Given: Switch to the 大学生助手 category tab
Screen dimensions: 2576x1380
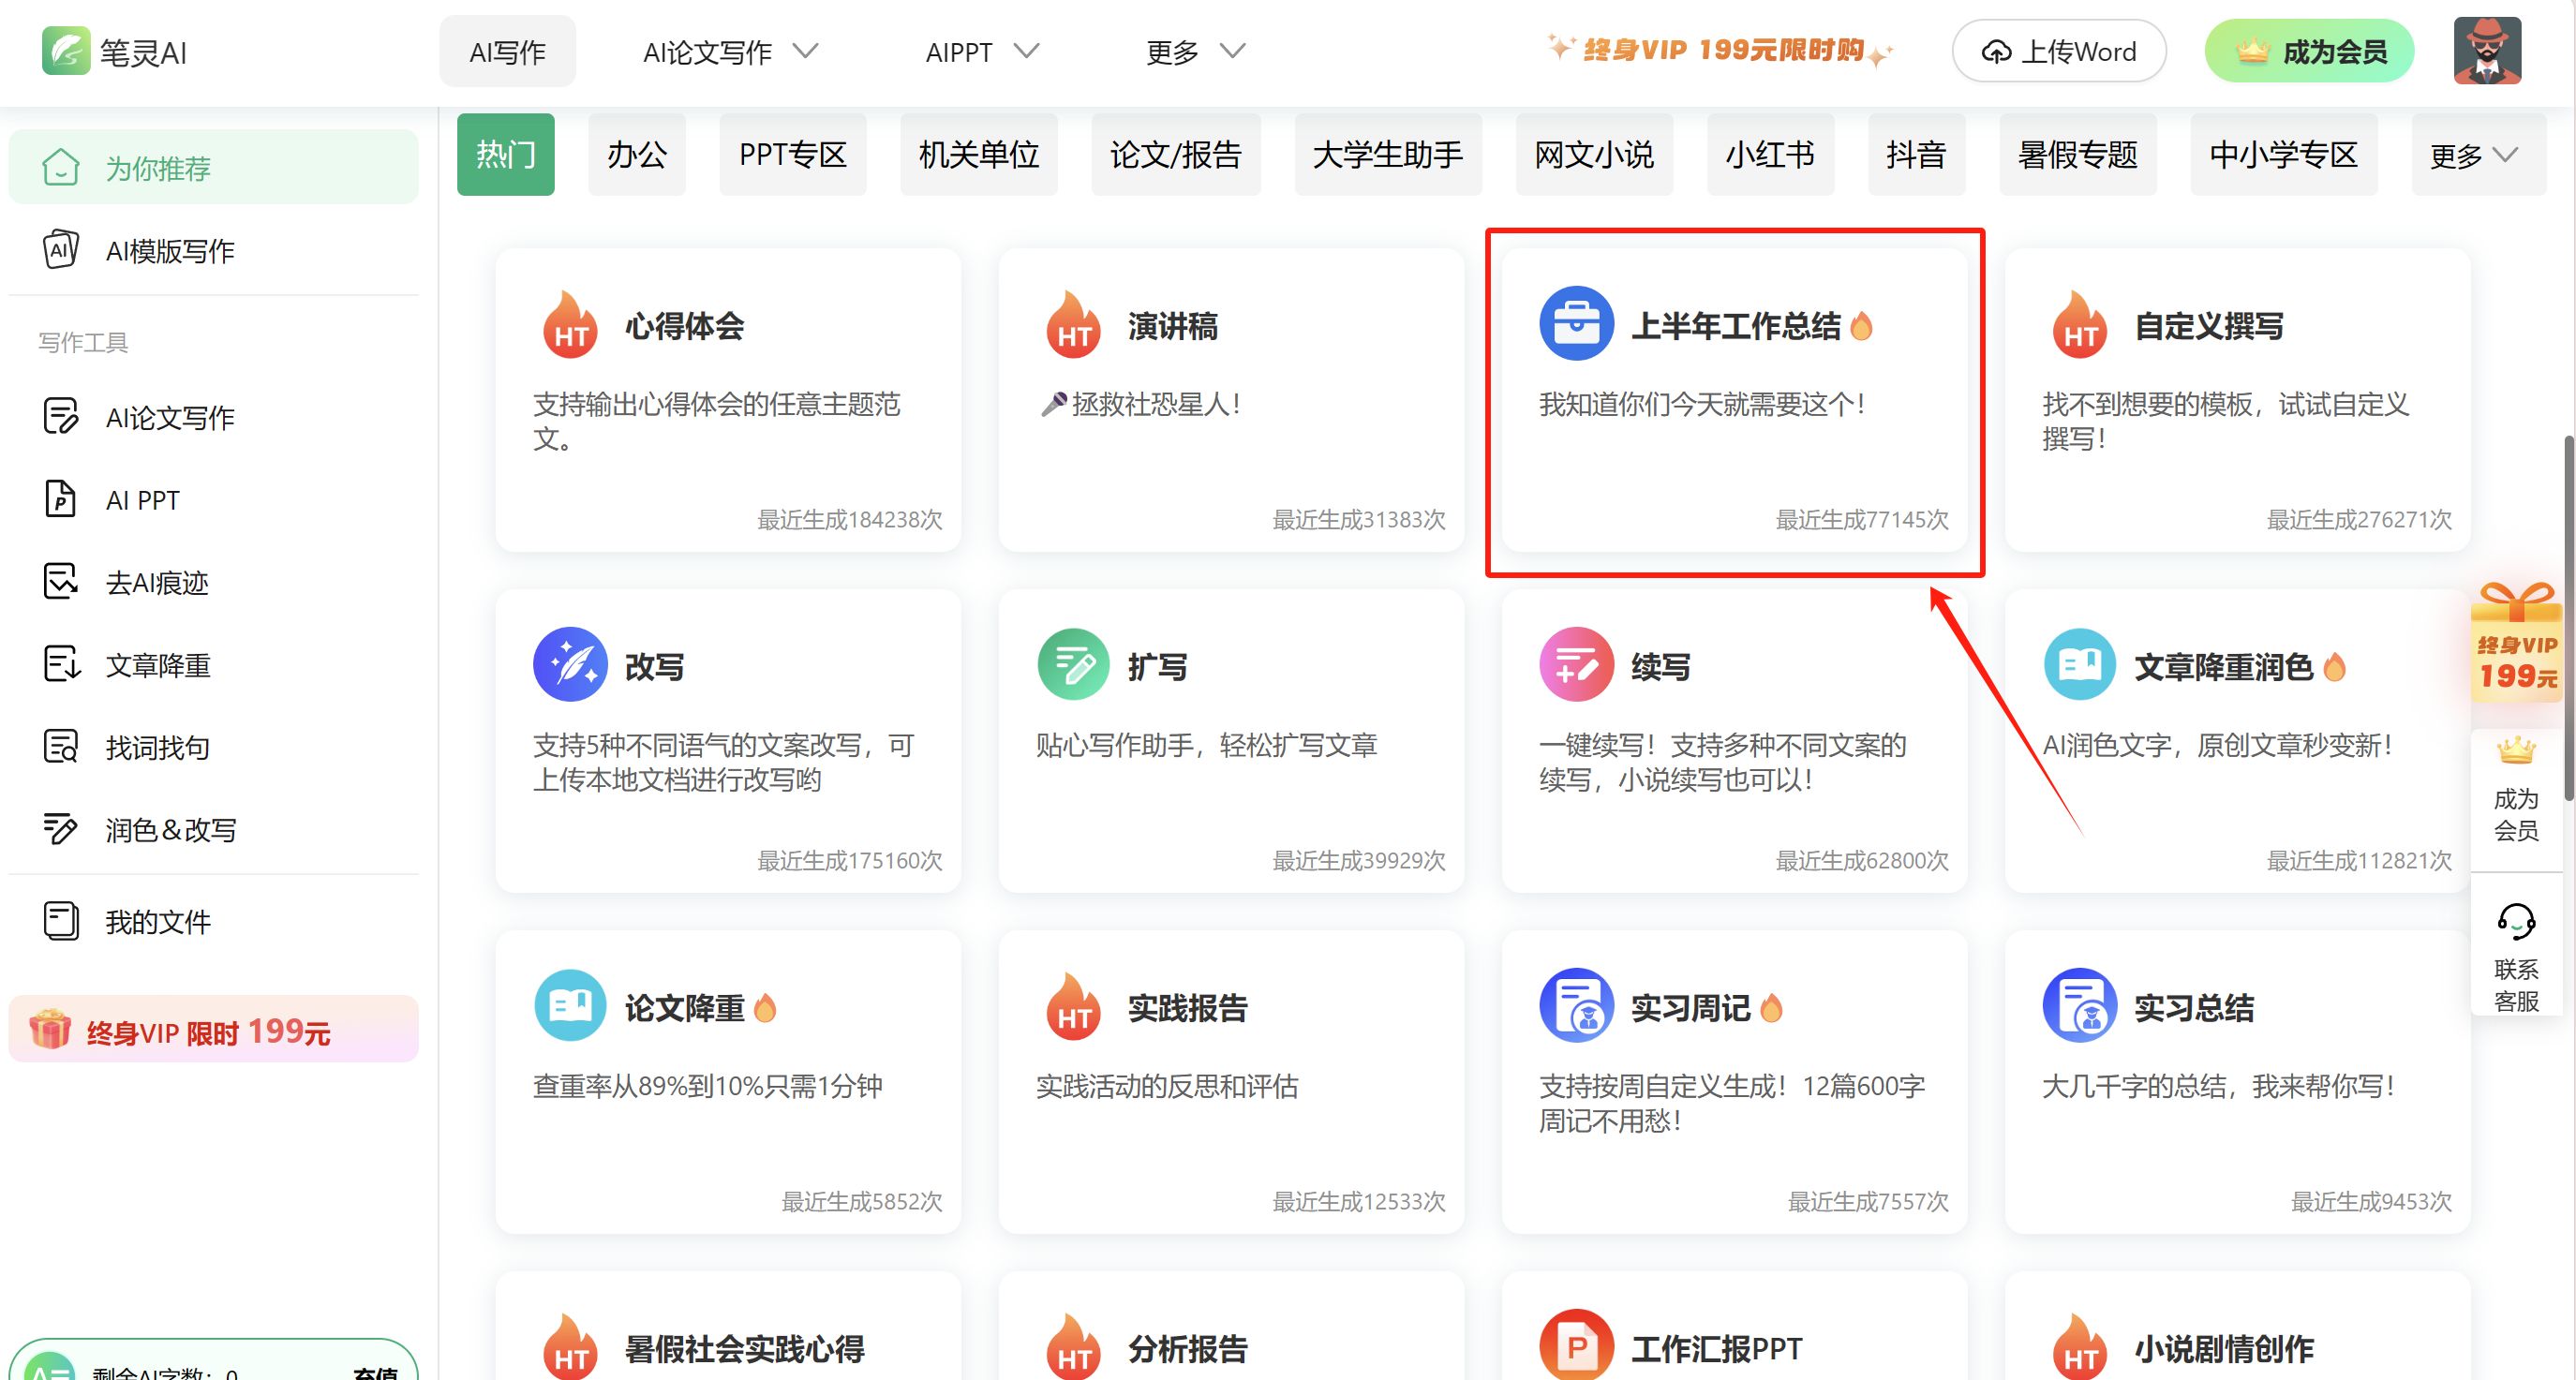Looking at the screenshot, I should pyautogui.click(x=1388, y=155).
